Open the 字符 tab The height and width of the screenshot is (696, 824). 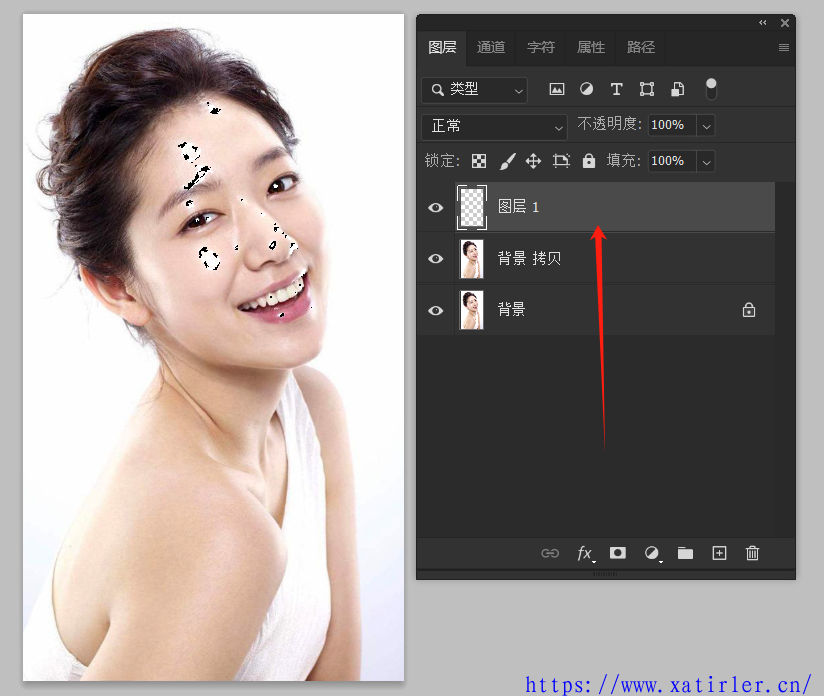(x=541, y=47)
